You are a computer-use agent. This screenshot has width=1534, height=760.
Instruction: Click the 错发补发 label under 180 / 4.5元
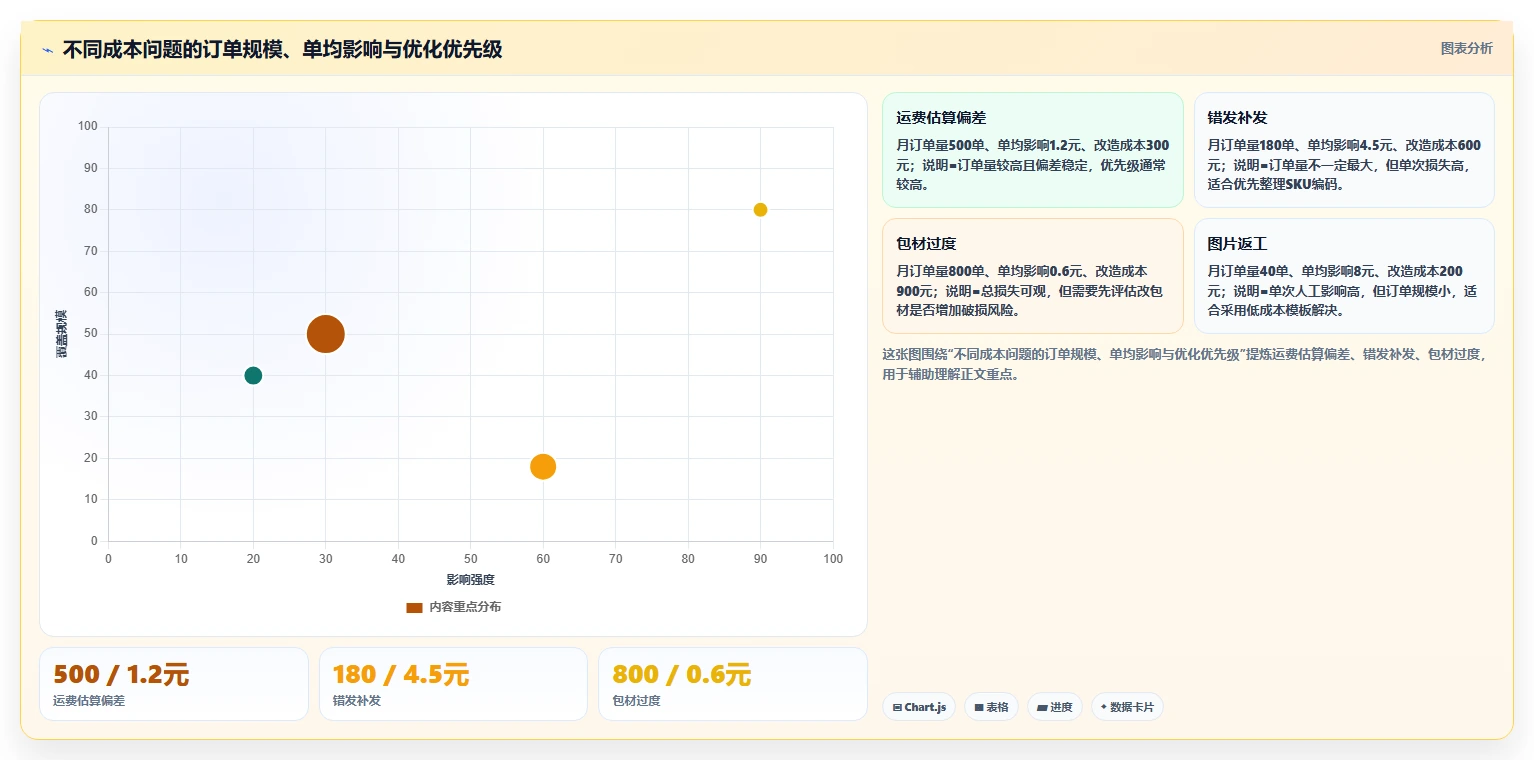(x=357, y=700)
